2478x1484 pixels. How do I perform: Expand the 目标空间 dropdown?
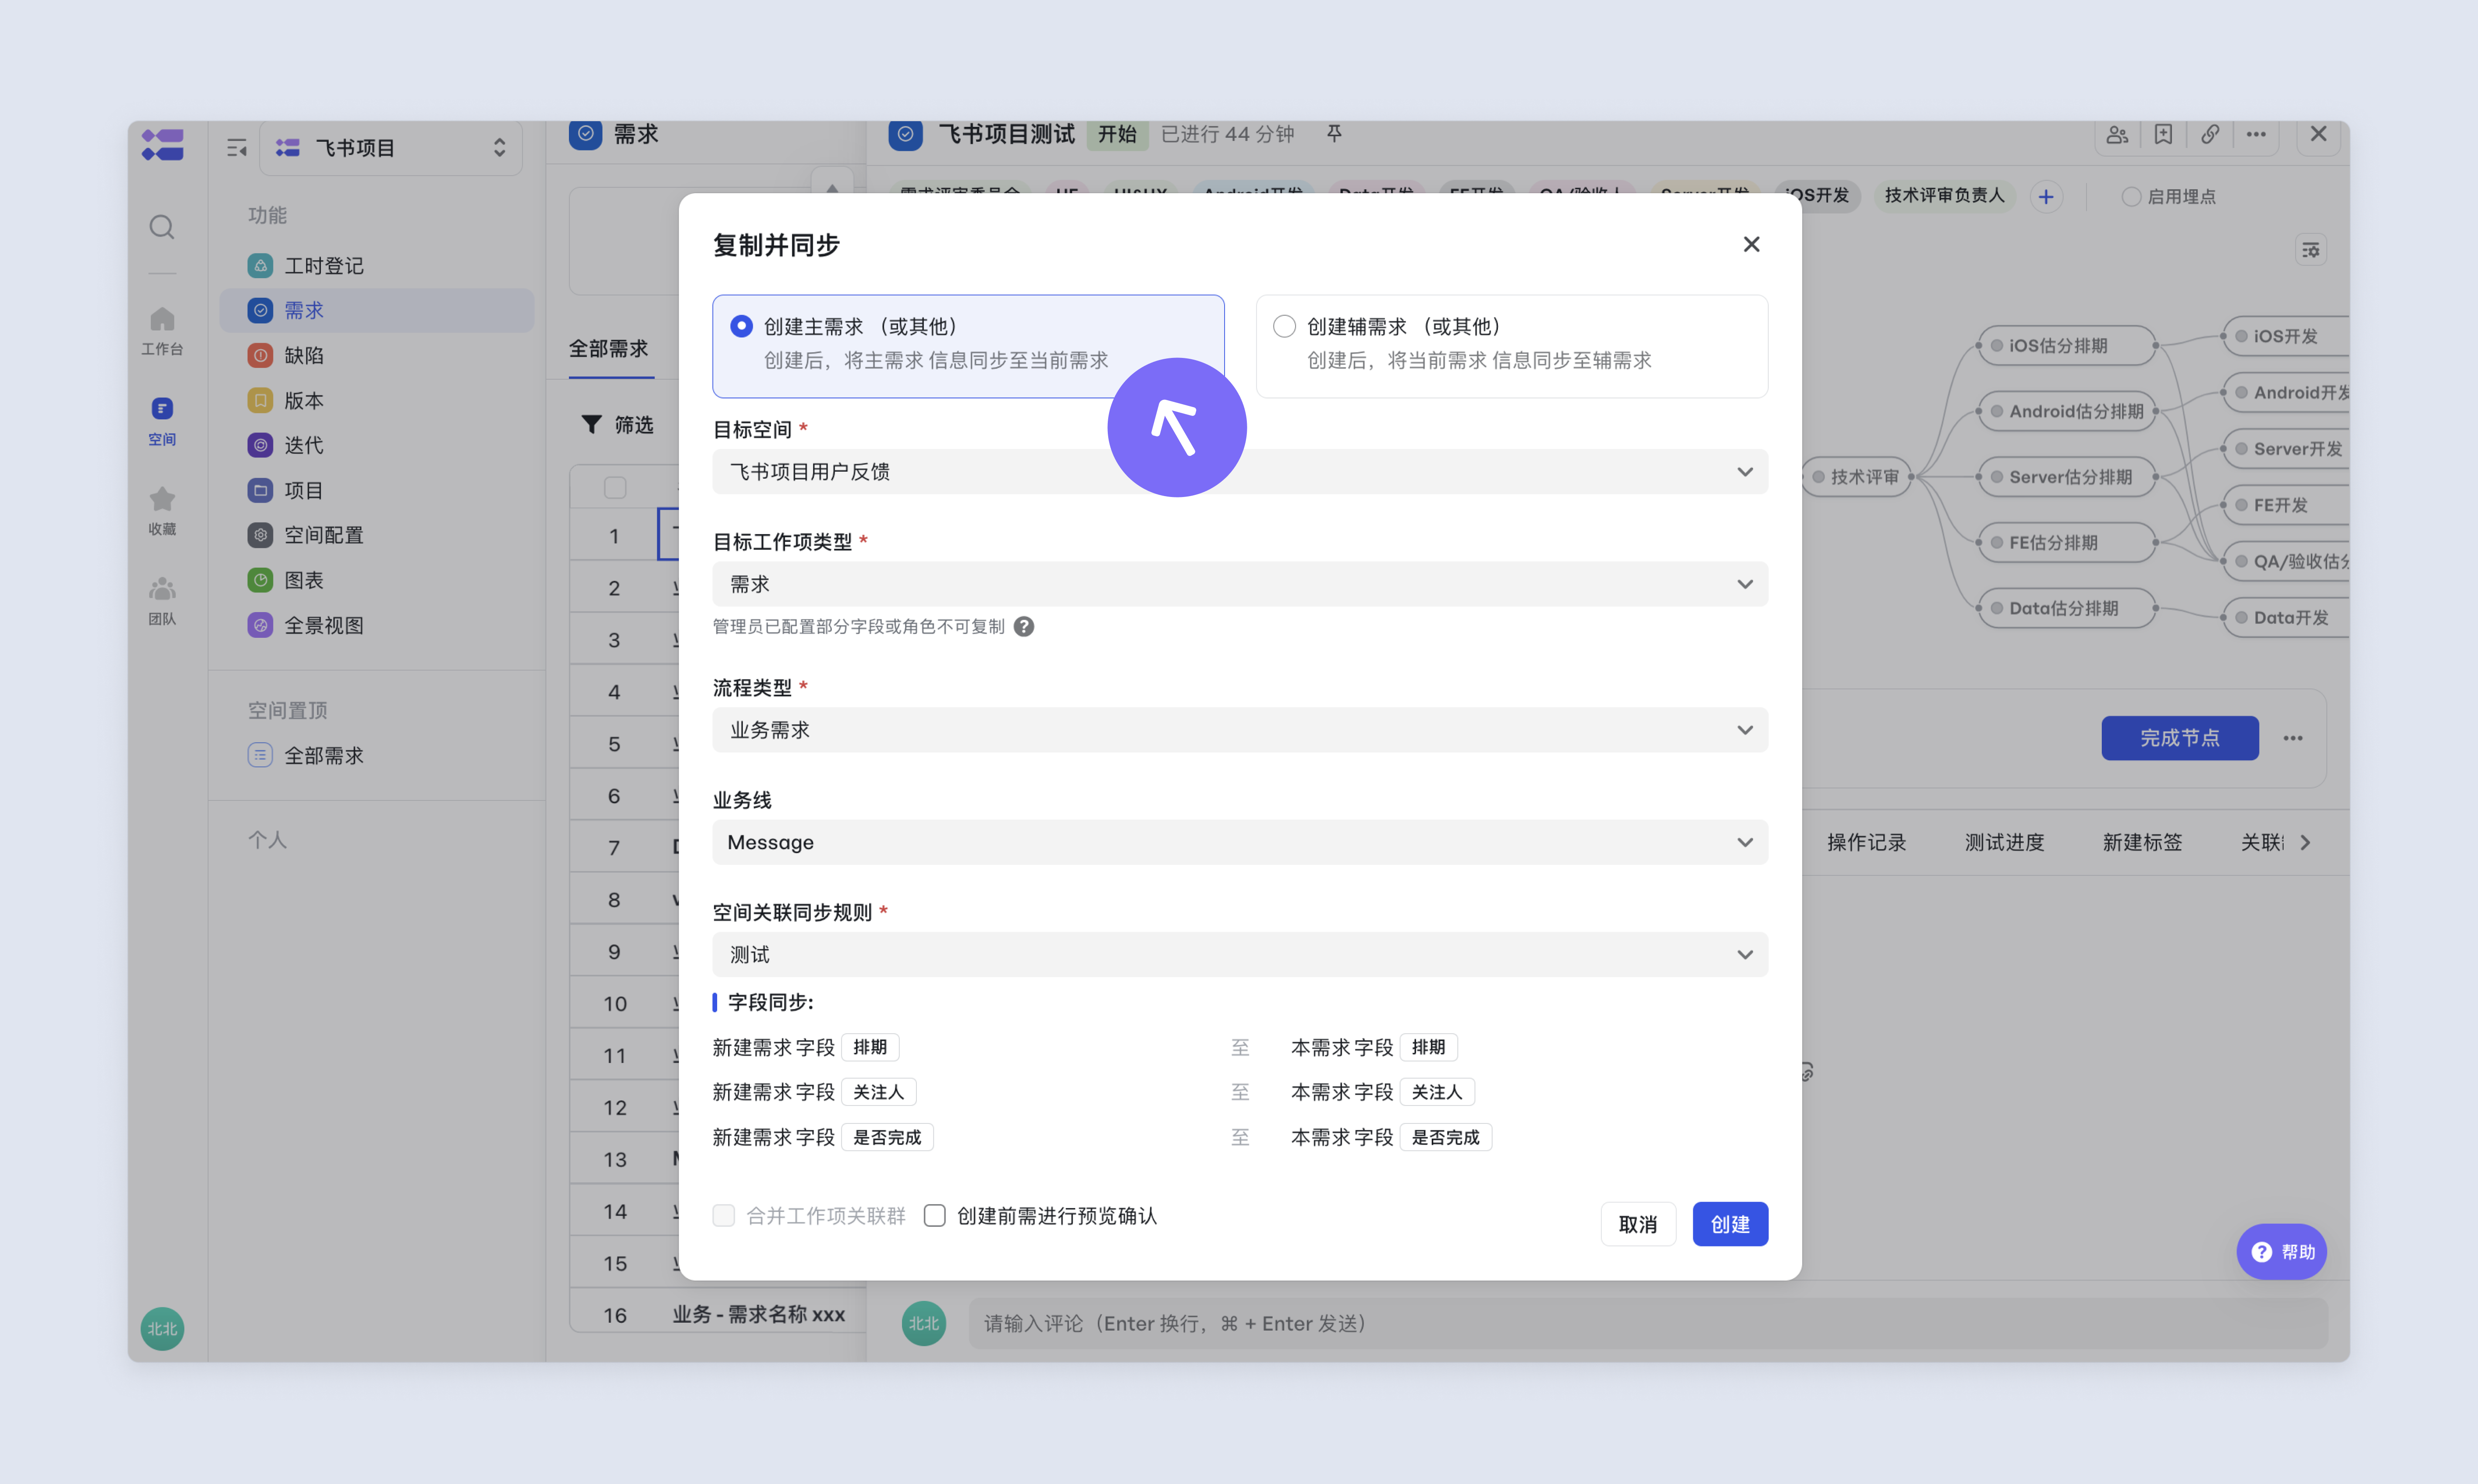tap(1240, 472)
